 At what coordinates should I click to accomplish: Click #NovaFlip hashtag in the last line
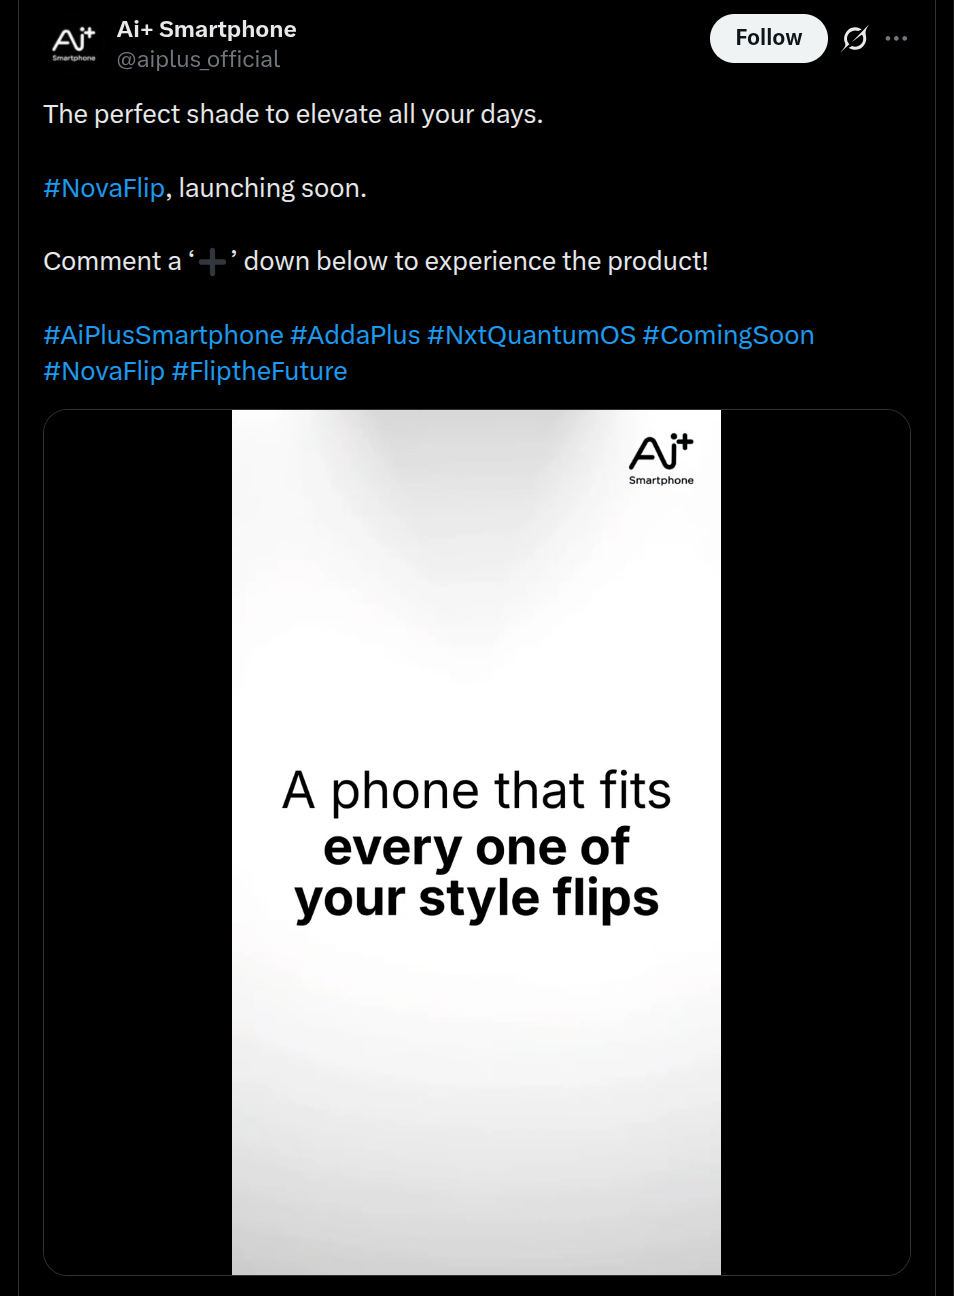tap(104, 371)
